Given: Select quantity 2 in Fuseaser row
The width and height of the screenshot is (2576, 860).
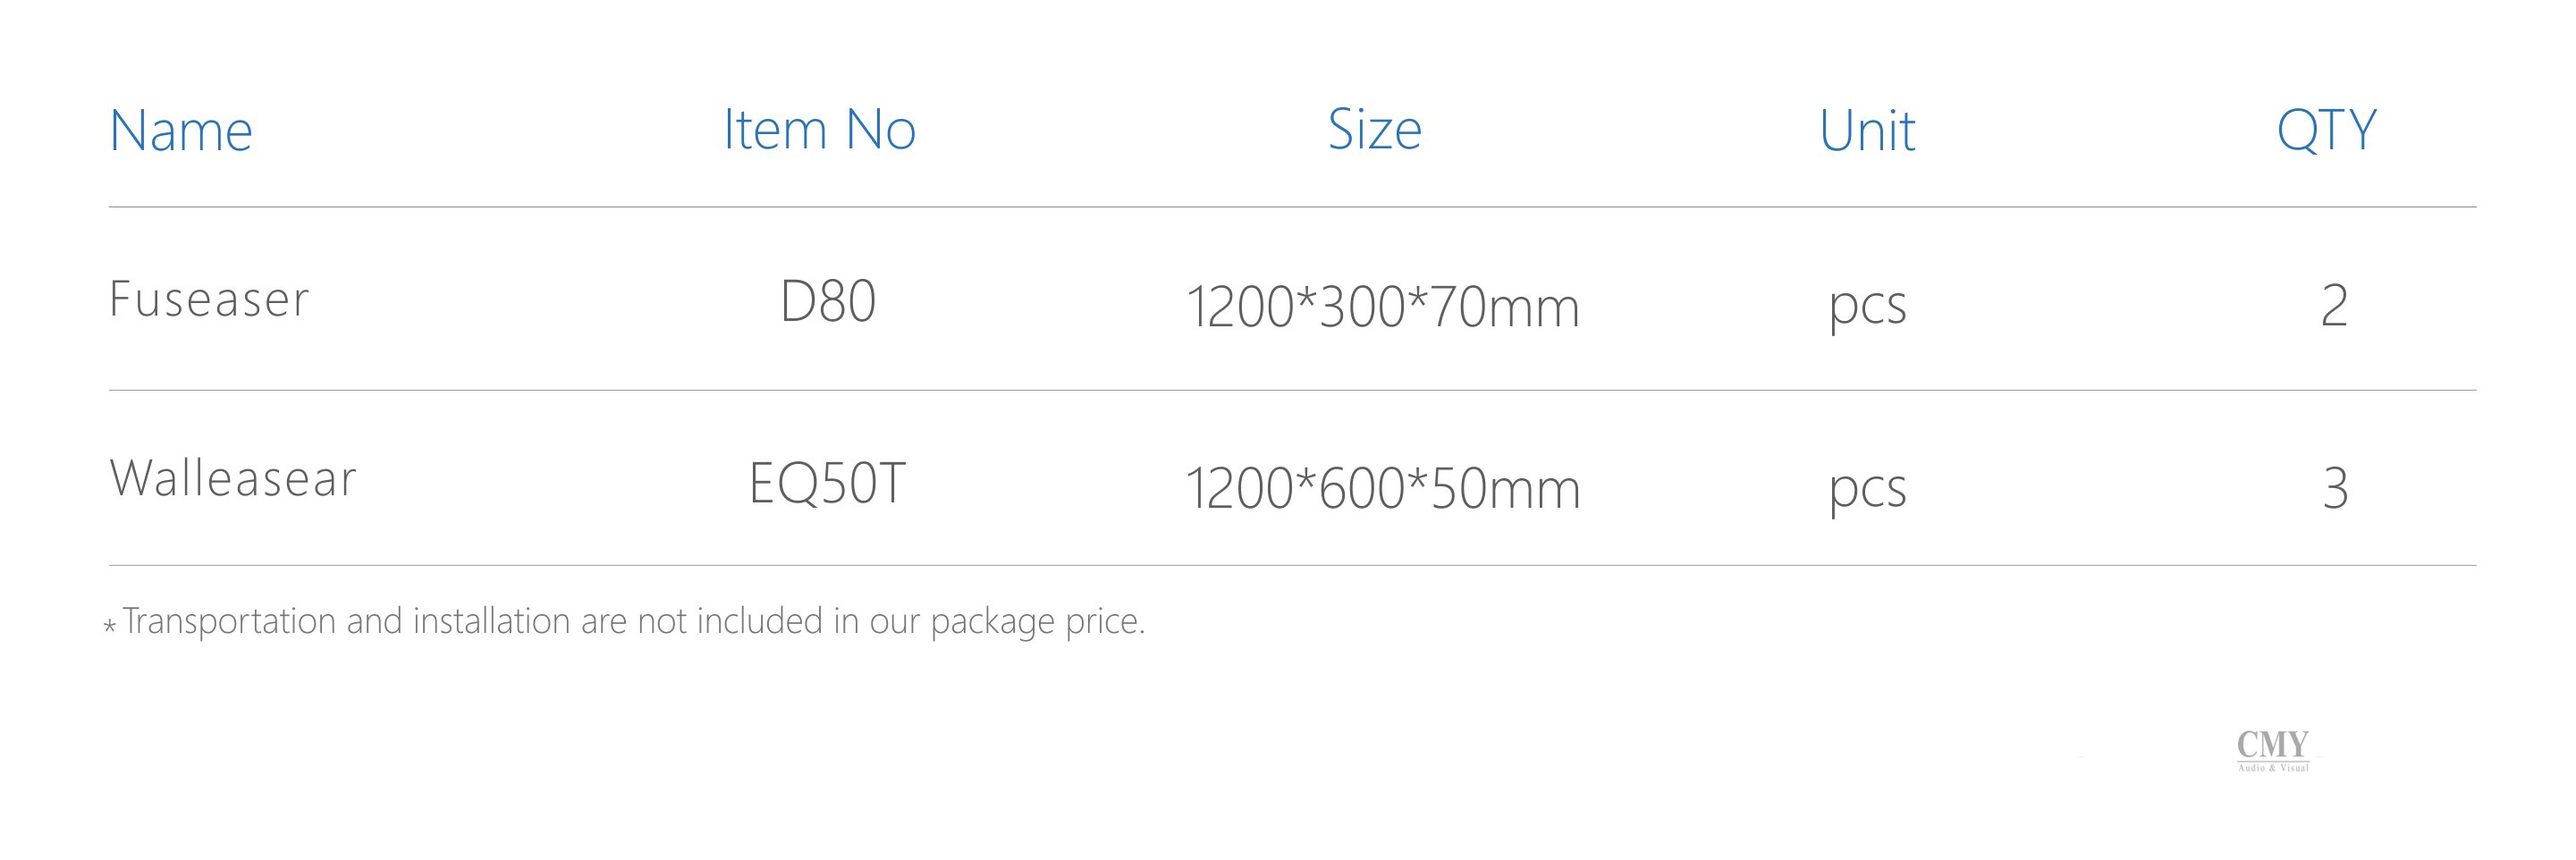Looking at the screenshot, I should click(x=2334, y=305).
